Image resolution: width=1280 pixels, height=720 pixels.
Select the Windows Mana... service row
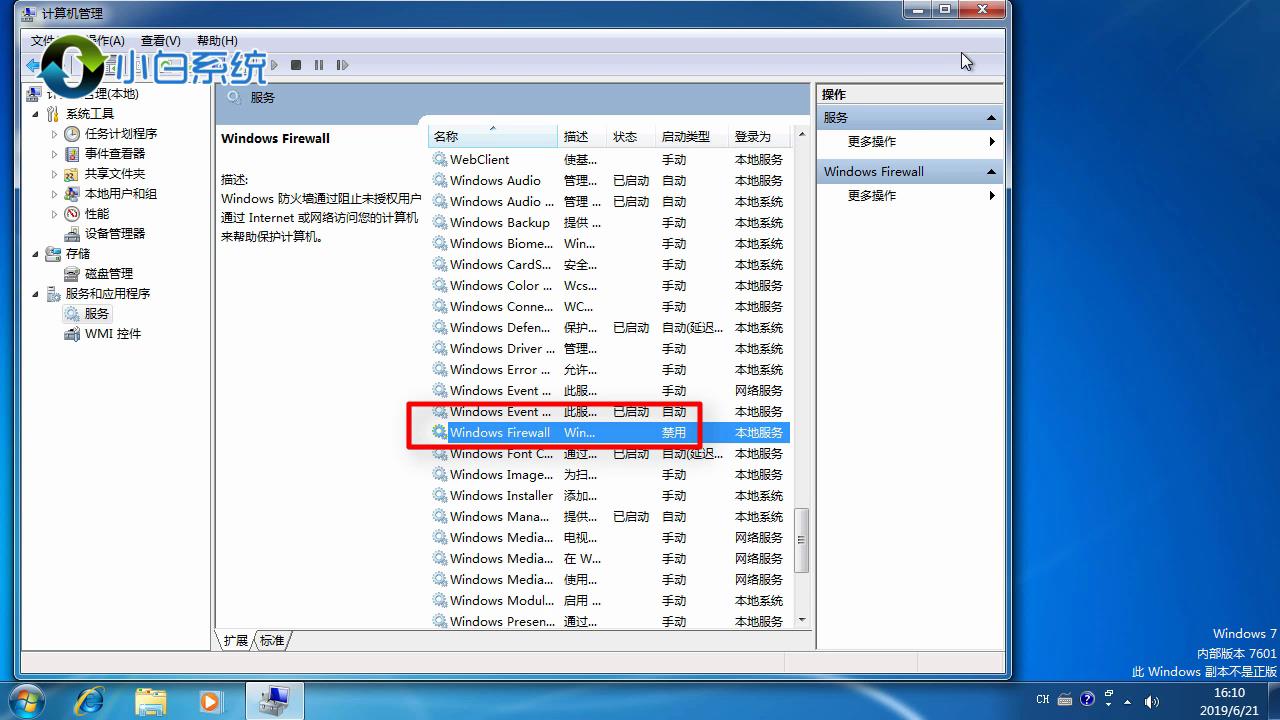coord(610,516)
